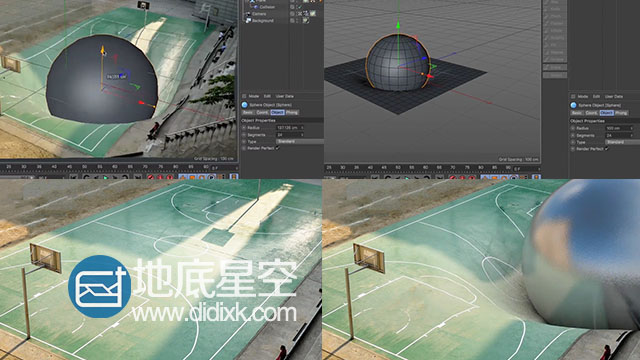
Task: Open the Mode menu in left attributes panel
Action: (x=254, y=96)
